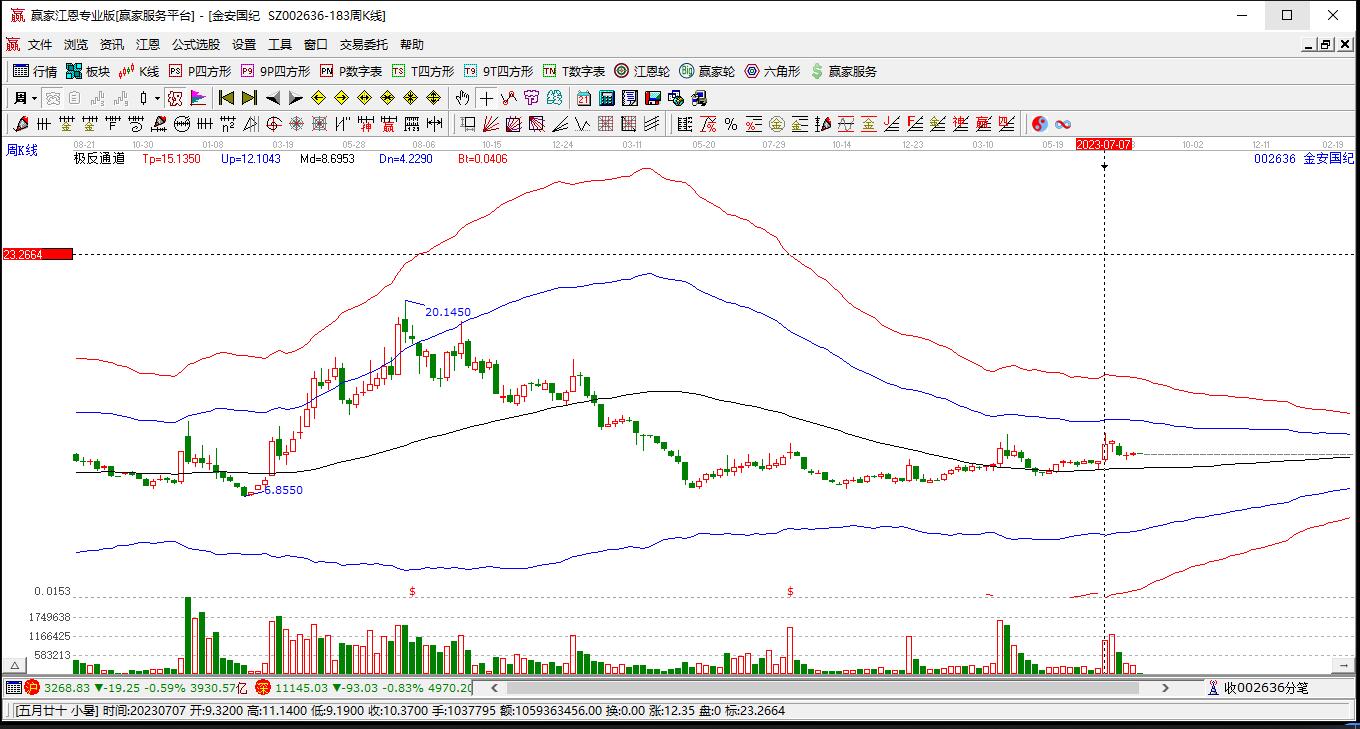Open the 帮助 menu
The height and width of the screenshot is (729, 1360).
(412, 45)
